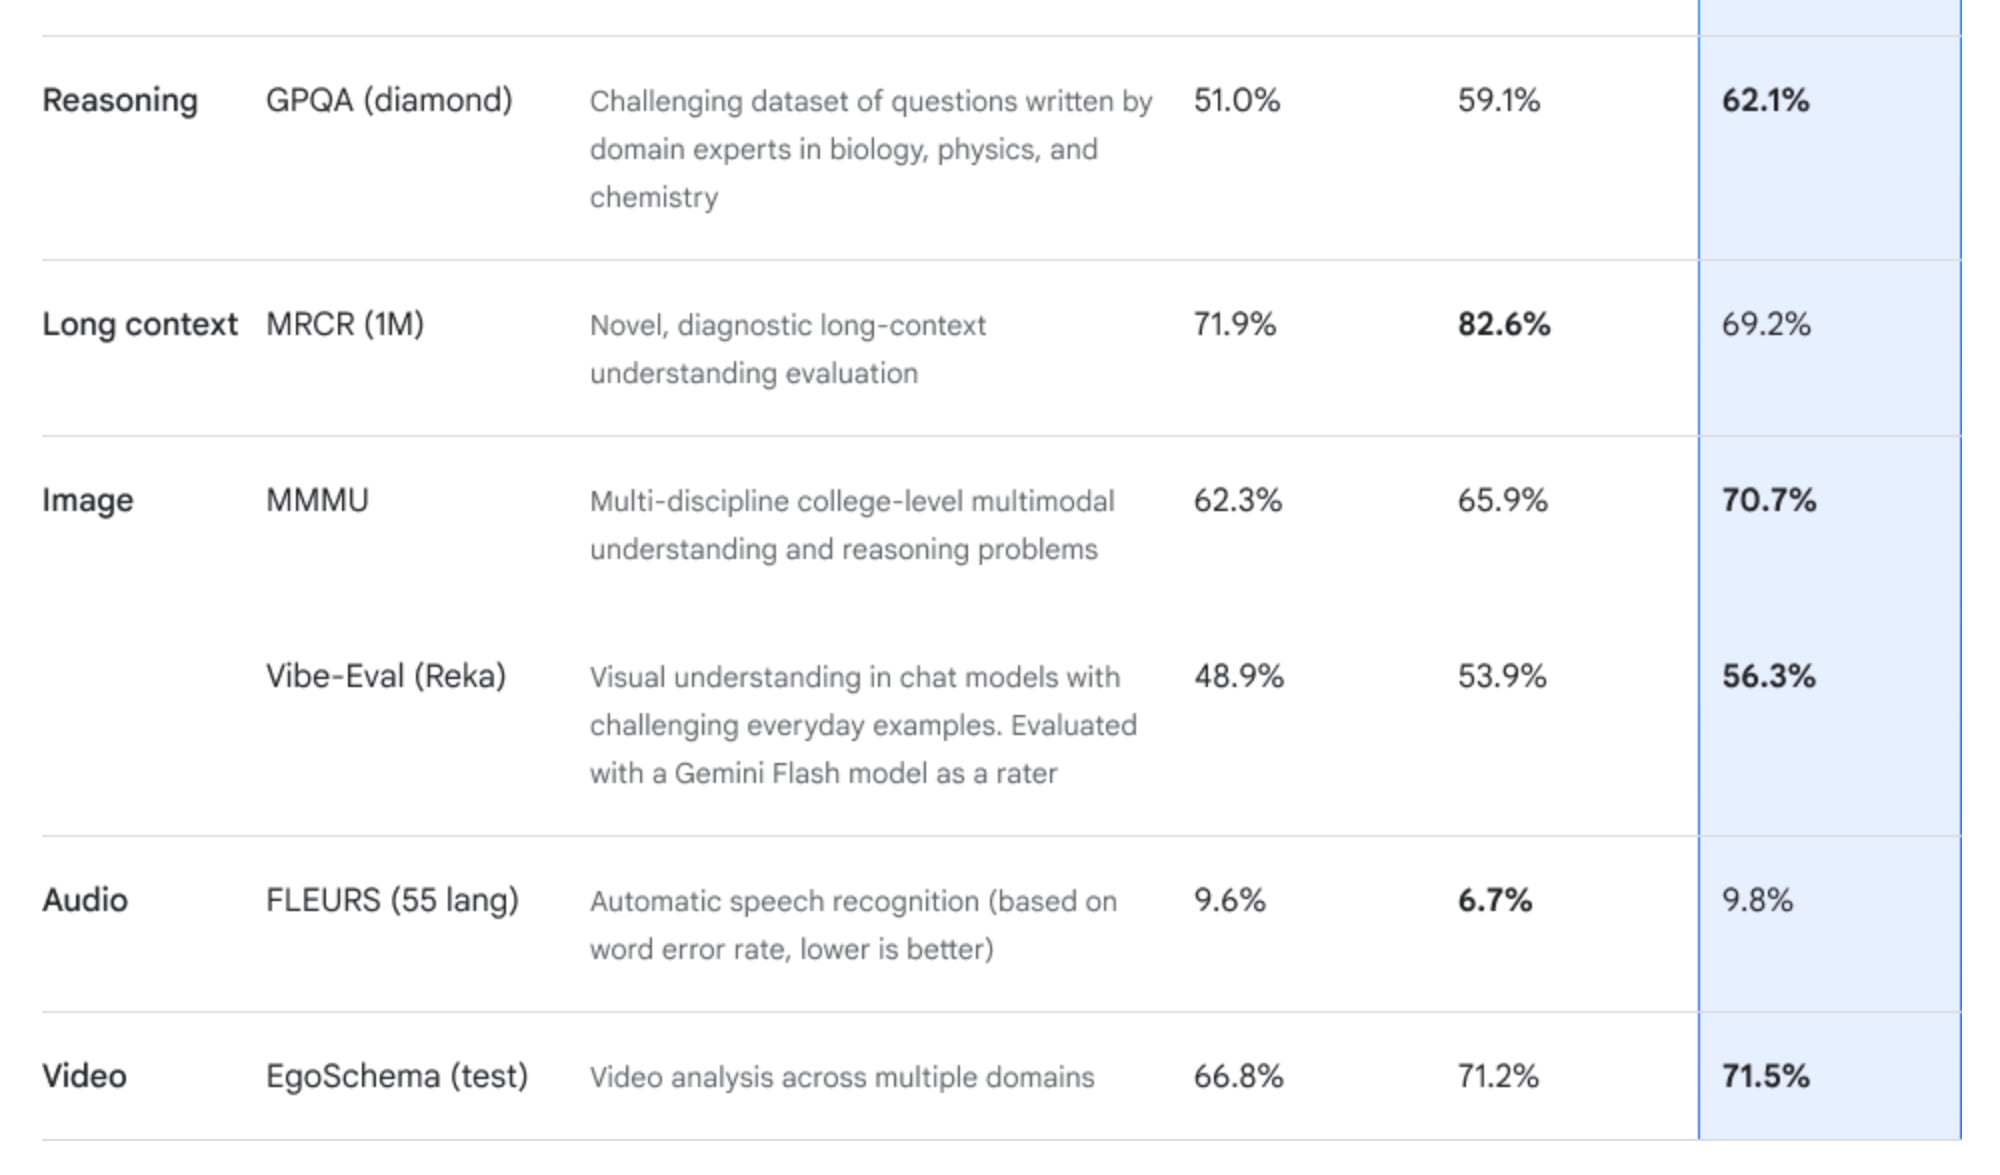Select the bold 70.7% MMMU score
Image resolution: width=2000 pixels, height=1175 pixels.
tap(1769, 500)
